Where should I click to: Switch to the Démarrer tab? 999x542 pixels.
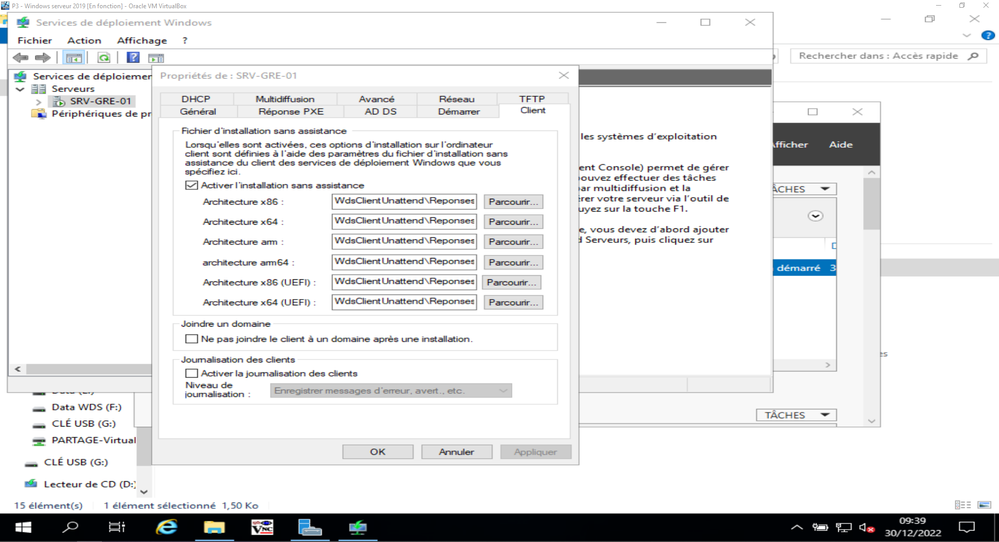(x=459, y=111)
